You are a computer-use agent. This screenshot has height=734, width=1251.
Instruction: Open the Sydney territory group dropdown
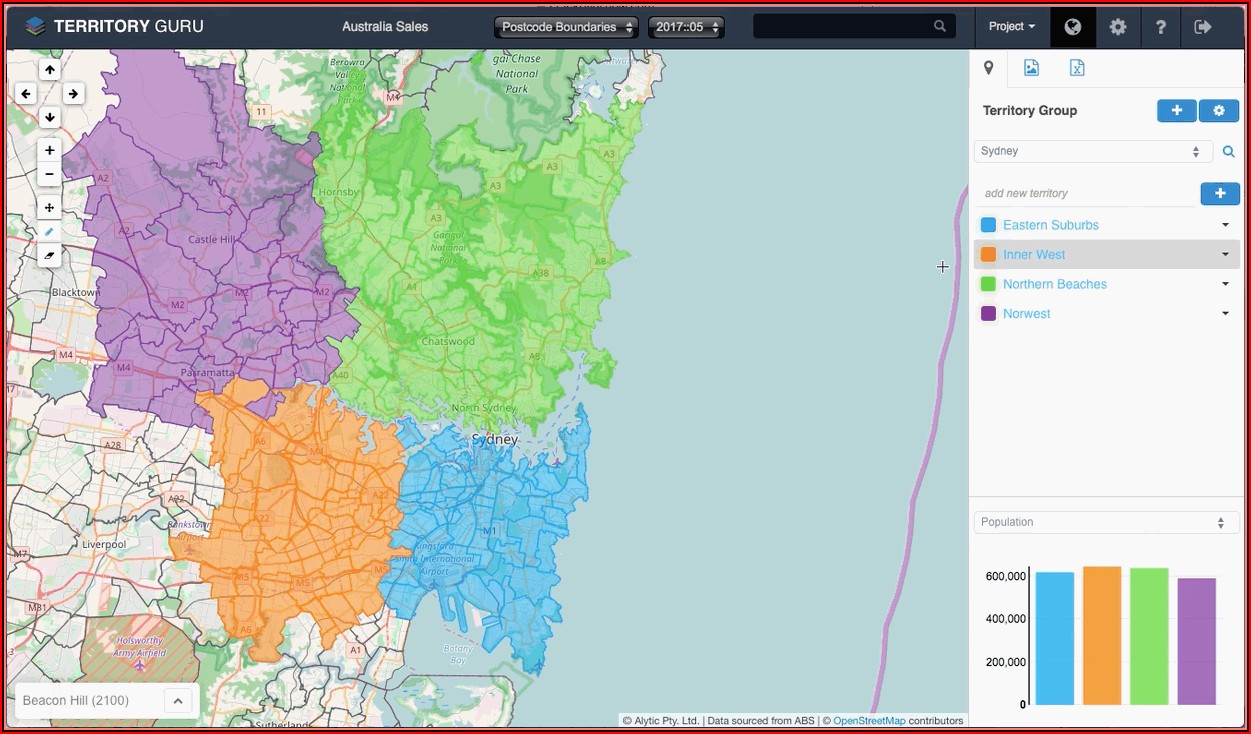(x=1092, y=151)
